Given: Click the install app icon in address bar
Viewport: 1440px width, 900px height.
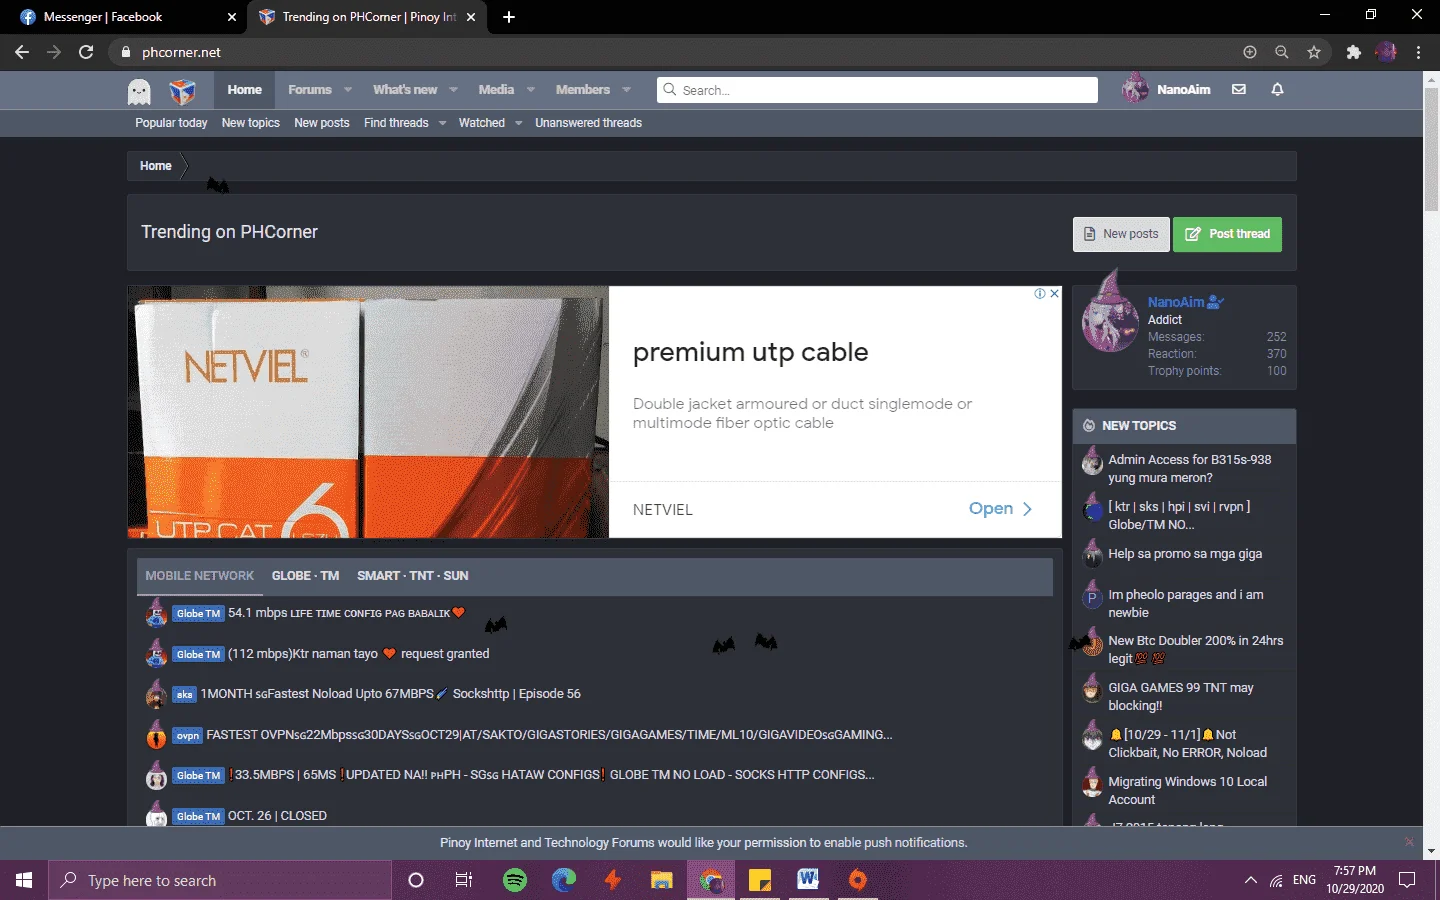Looking at the screenshot, I should (1250, 52).
